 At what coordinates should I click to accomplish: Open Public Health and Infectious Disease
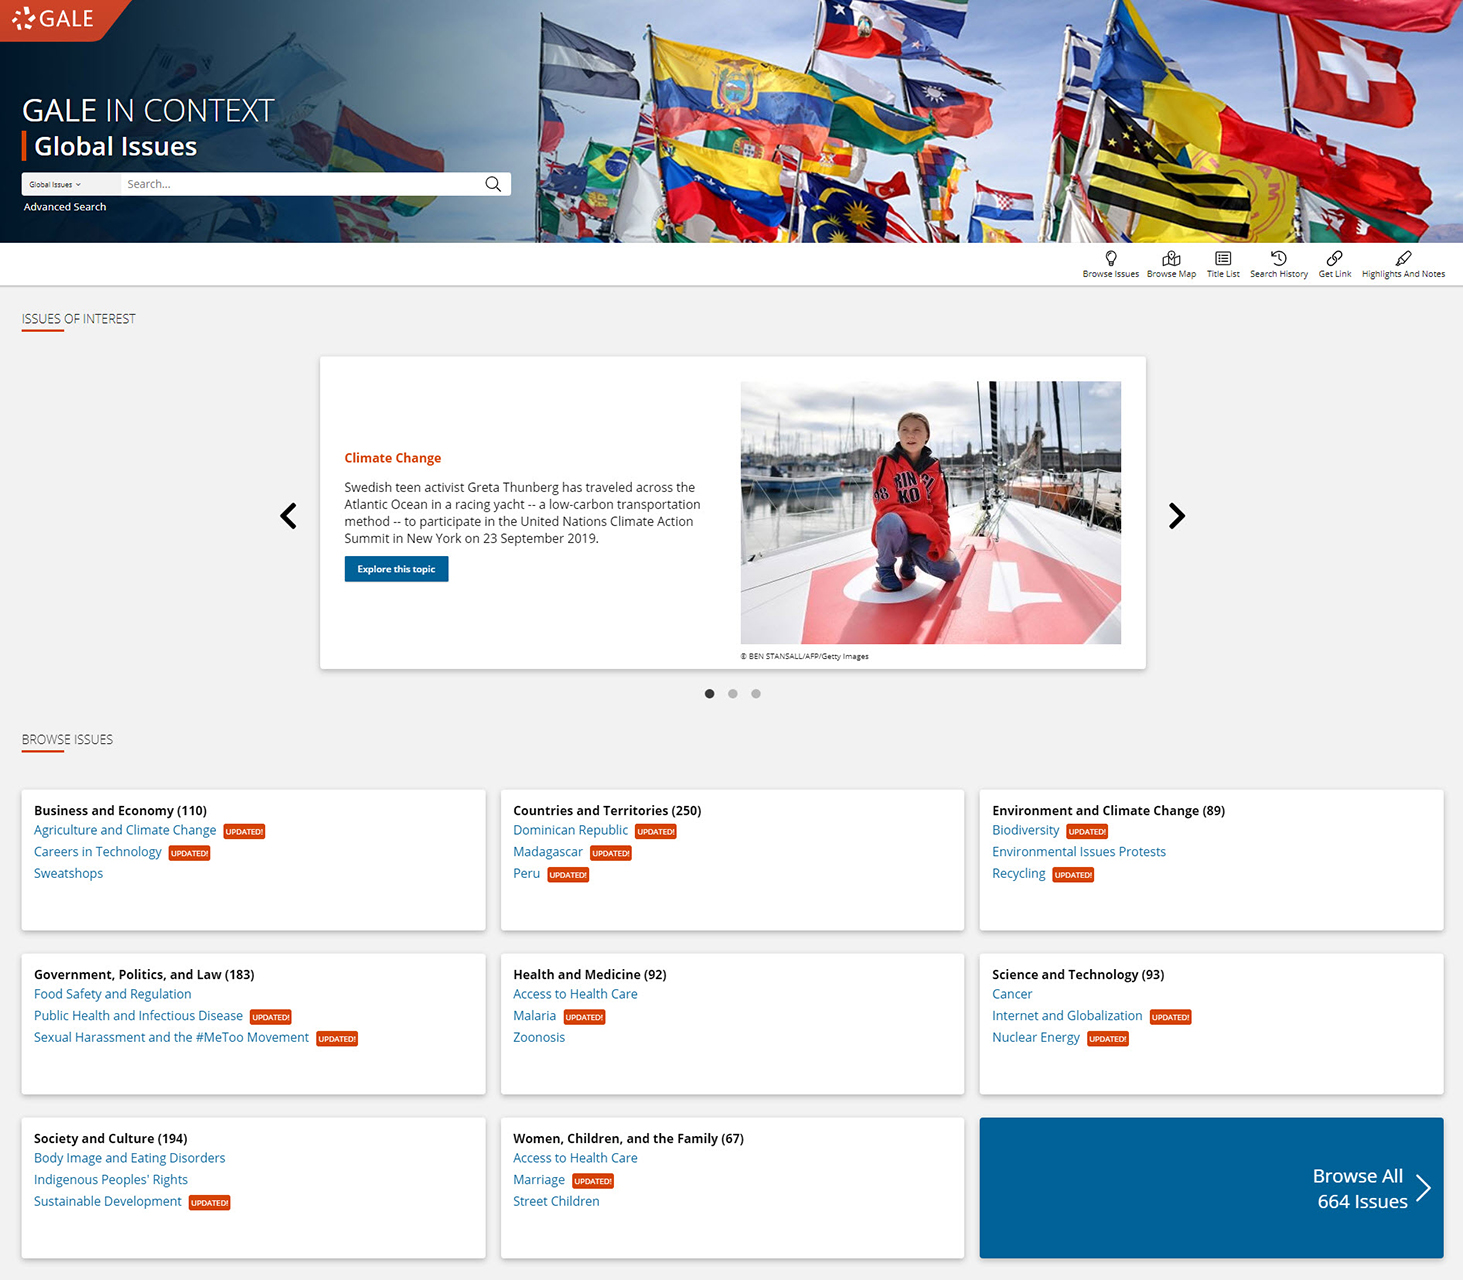(138, 1016)
